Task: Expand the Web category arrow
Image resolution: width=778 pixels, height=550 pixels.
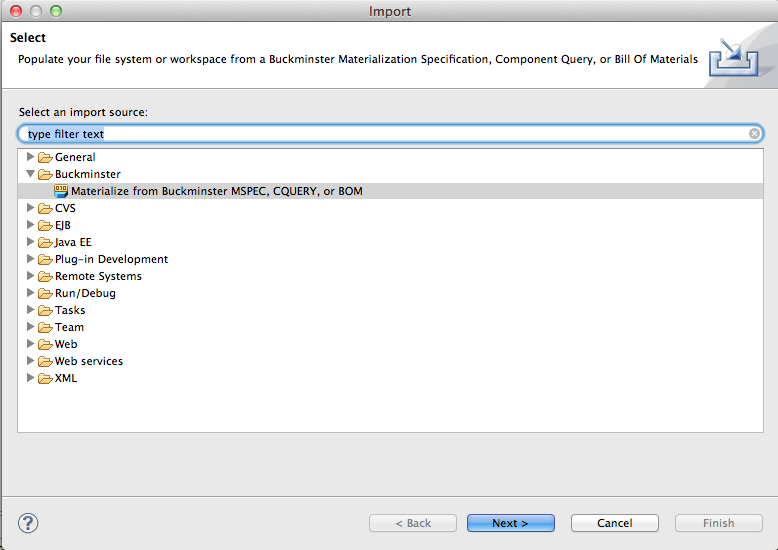Action: coord(30,344)
